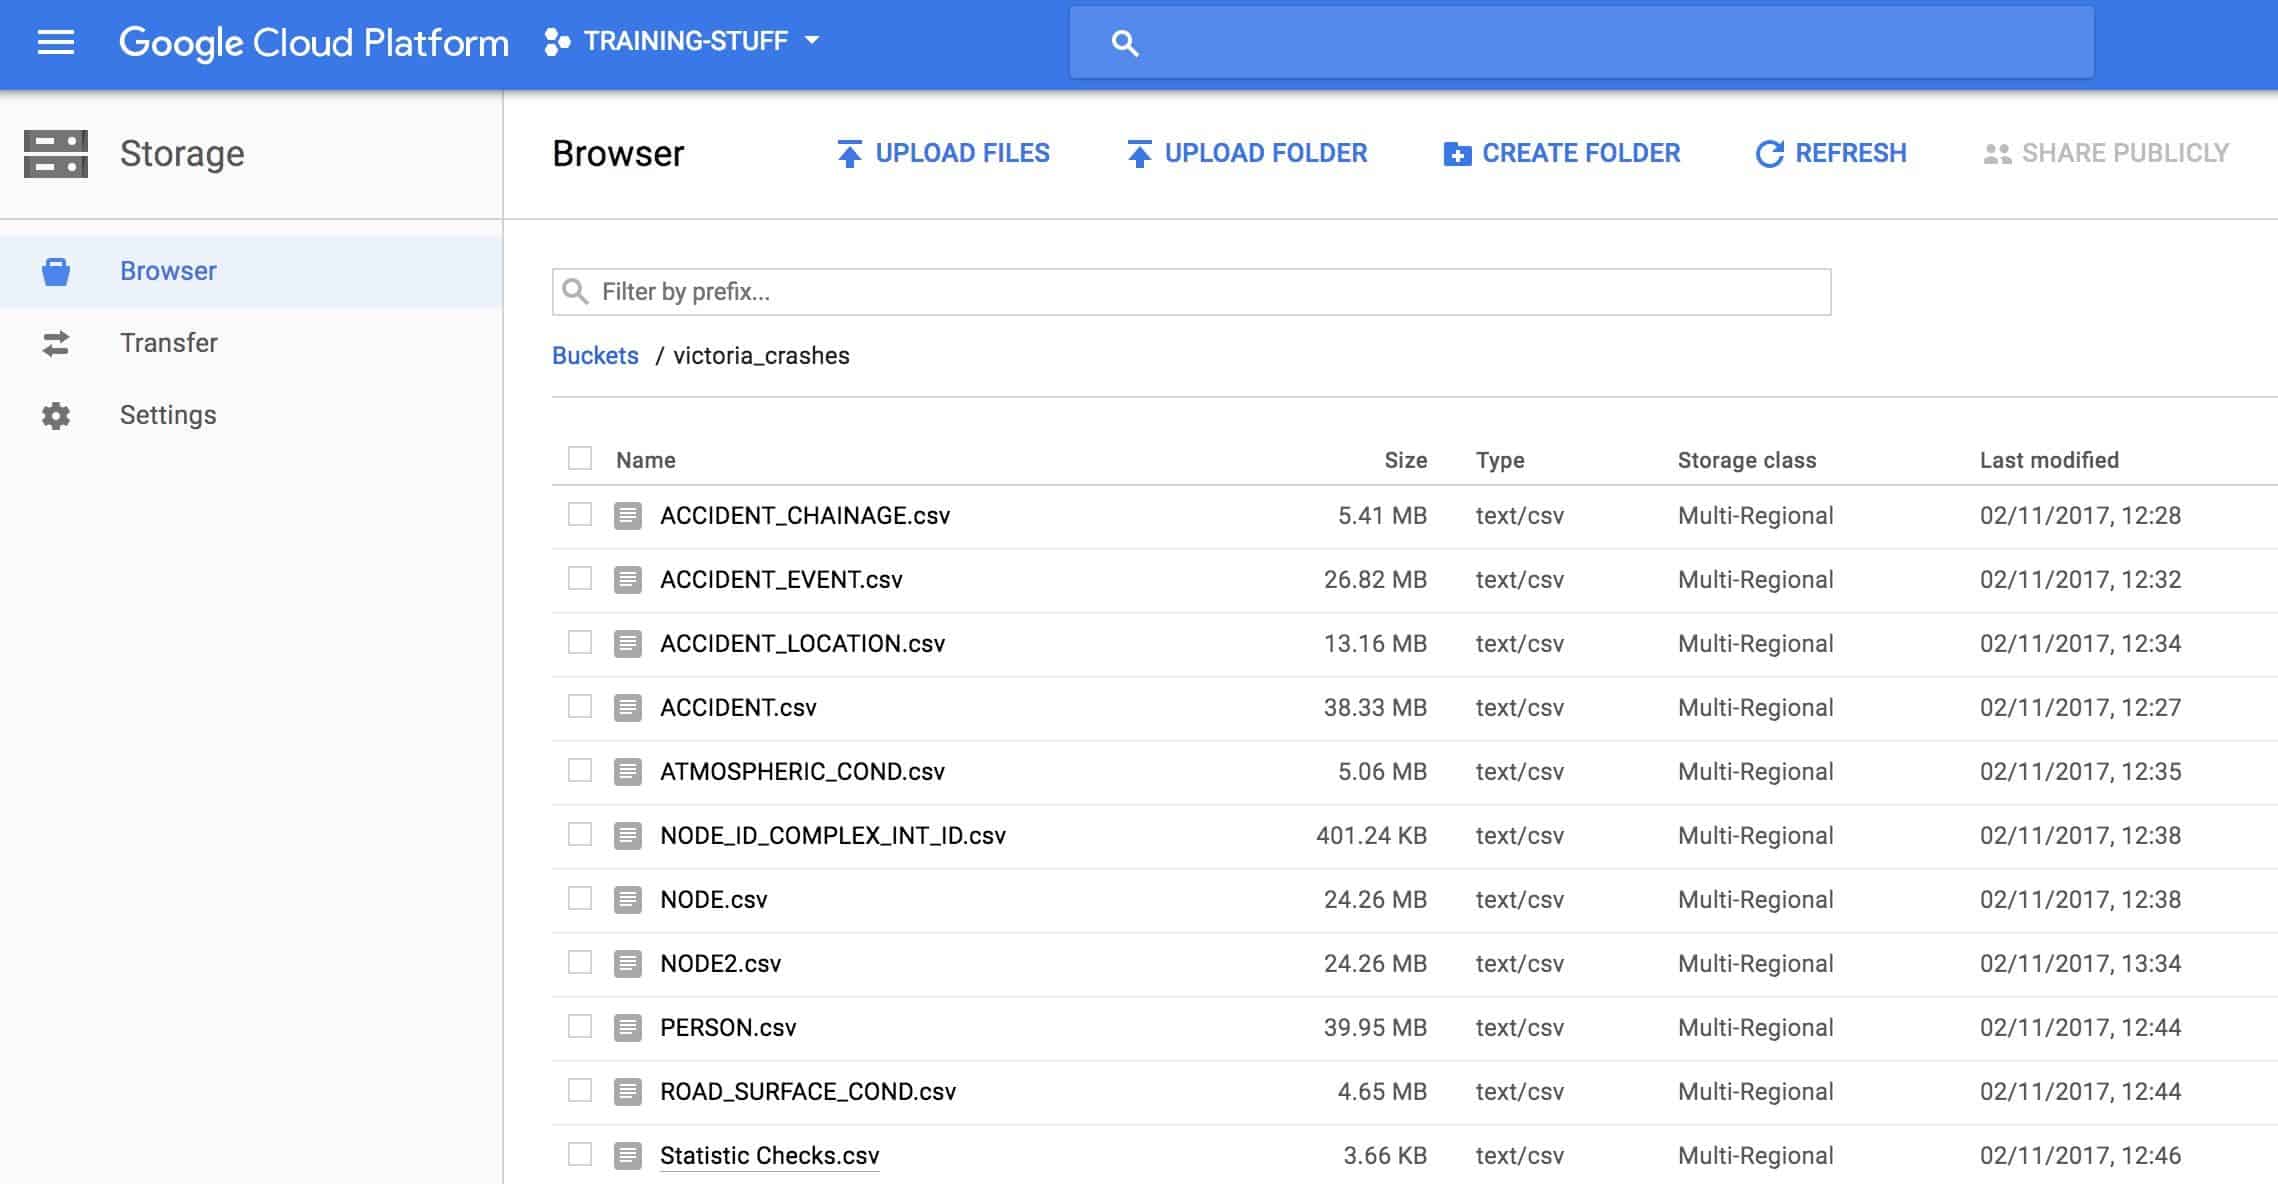Check the Statistic Checks.csv checkbox
2278x1184 pixels.
pyautogui.click(x=580, y=1154)
